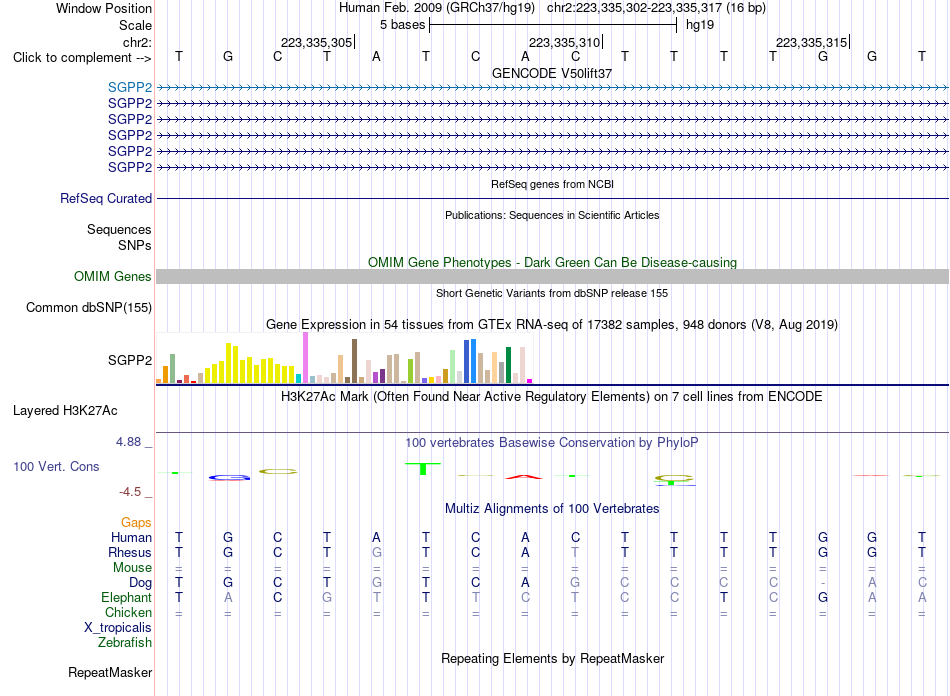
Task: Click the dark green bar in GTEx chart
Action: 508,365
